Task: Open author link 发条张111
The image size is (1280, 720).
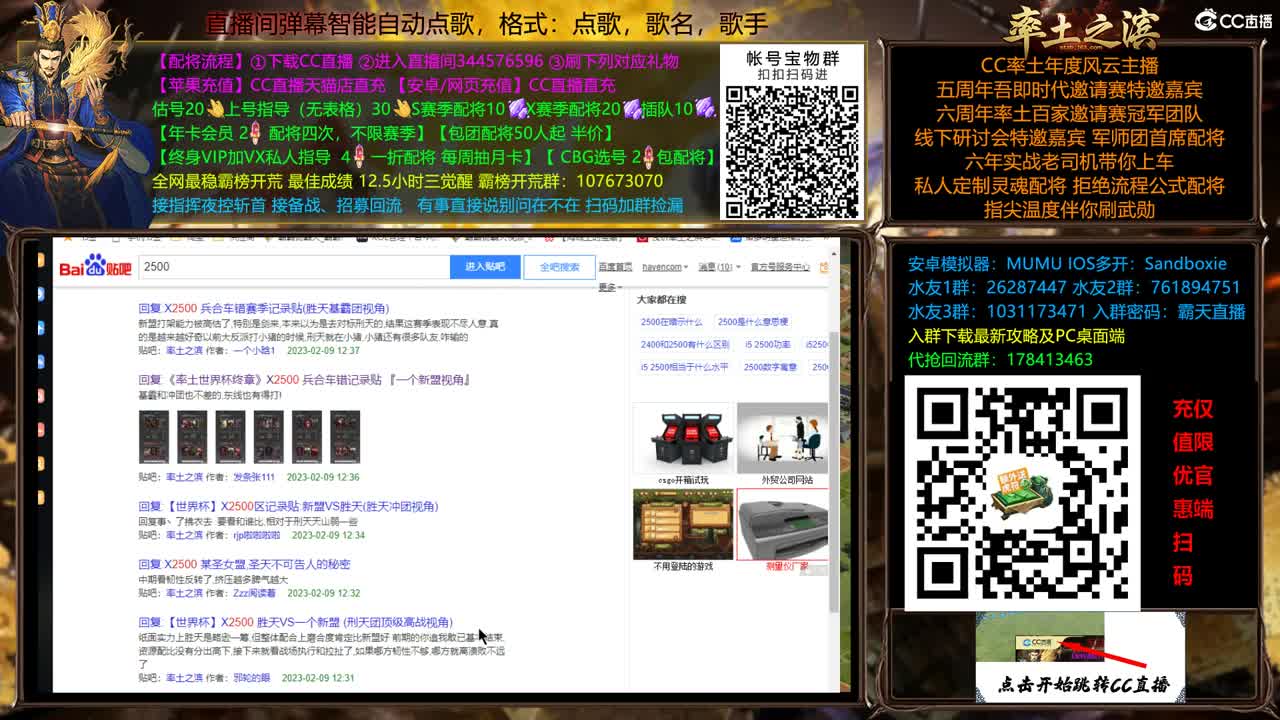Action: pyautogui.click(x=253, y=477)
